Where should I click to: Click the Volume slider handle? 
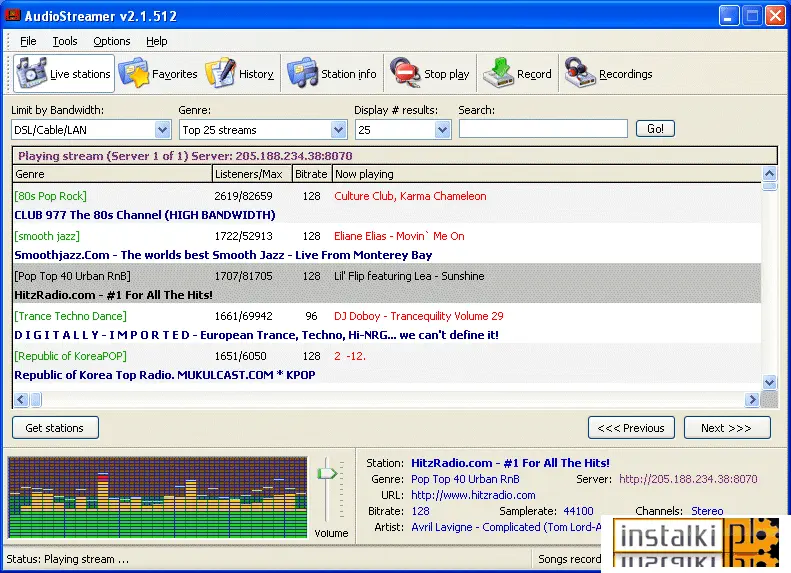click(x=327, y=473)
